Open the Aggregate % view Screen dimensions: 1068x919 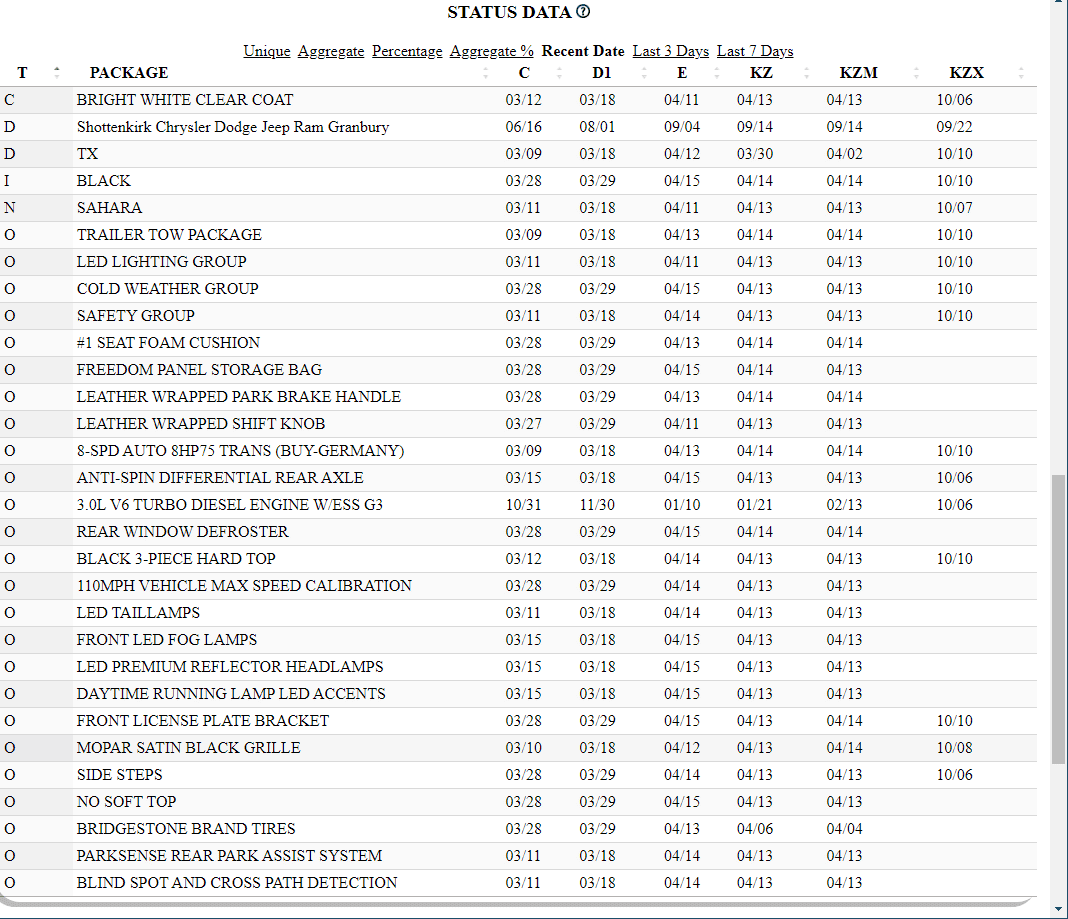(x=492, y=51)
